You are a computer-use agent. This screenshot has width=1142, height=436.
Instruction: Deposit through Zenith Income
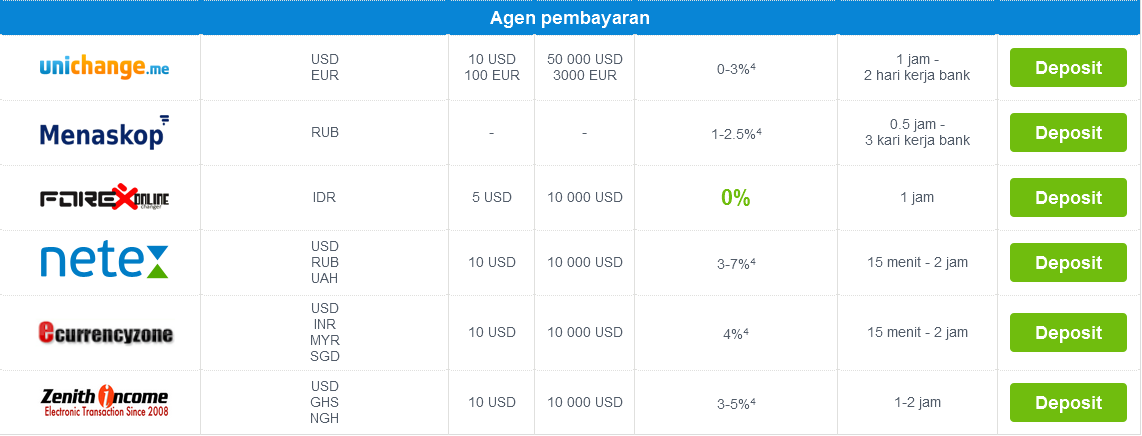pyautogui.click(x=1068, y=403)
